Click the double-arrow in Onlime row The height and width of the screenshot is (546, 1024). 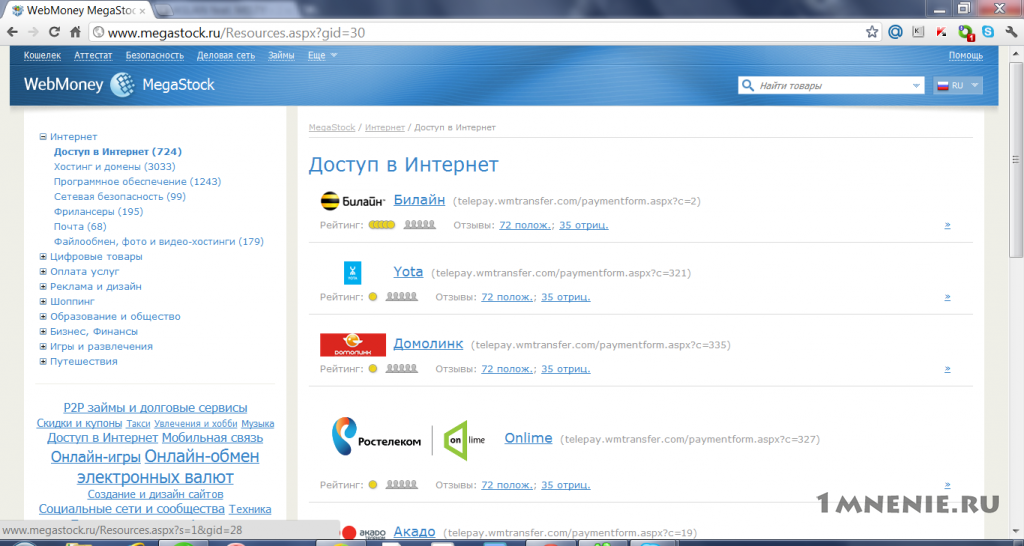pos(948,485)
